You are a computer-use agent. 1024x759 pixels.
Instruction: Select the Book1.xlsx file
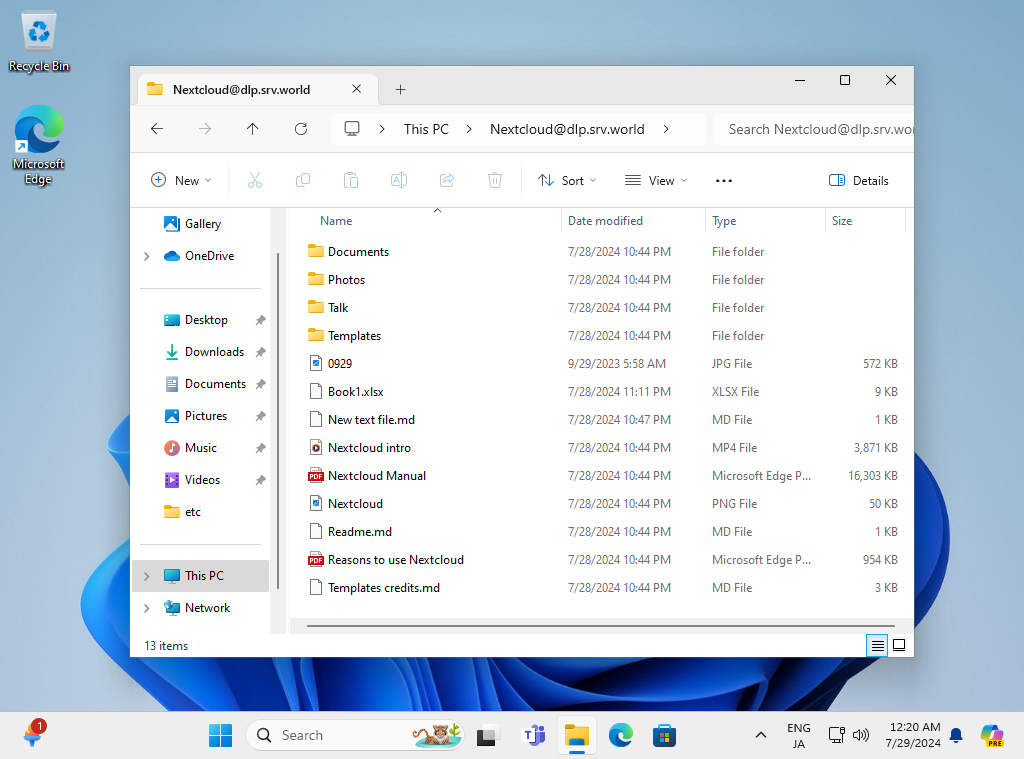pos(600,391)
